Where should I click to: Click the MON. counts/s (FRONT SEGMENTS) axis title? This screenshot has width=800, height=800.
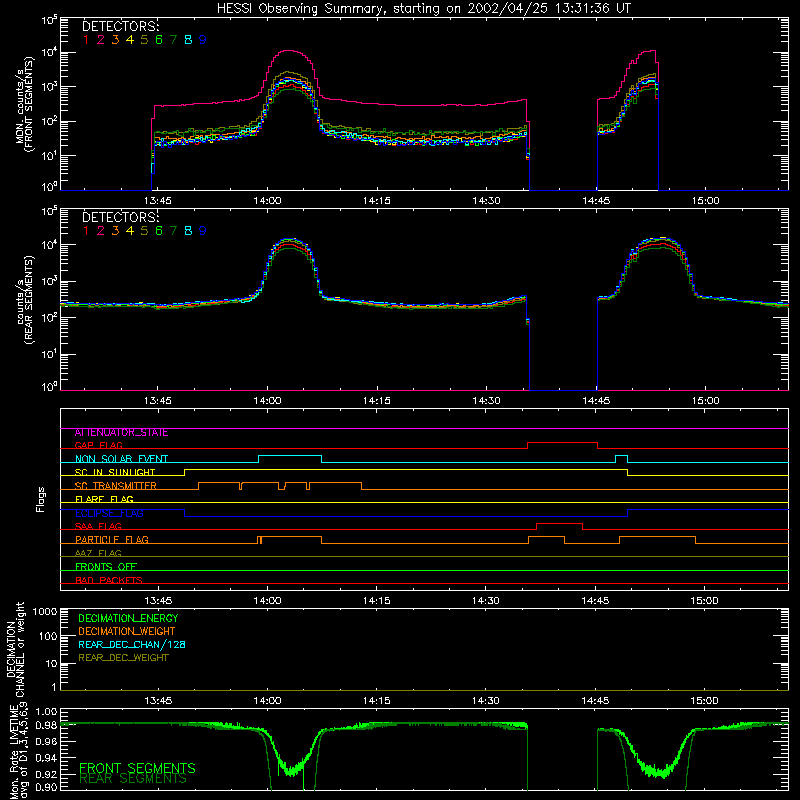pyautogui.click(x=24, y=105)
